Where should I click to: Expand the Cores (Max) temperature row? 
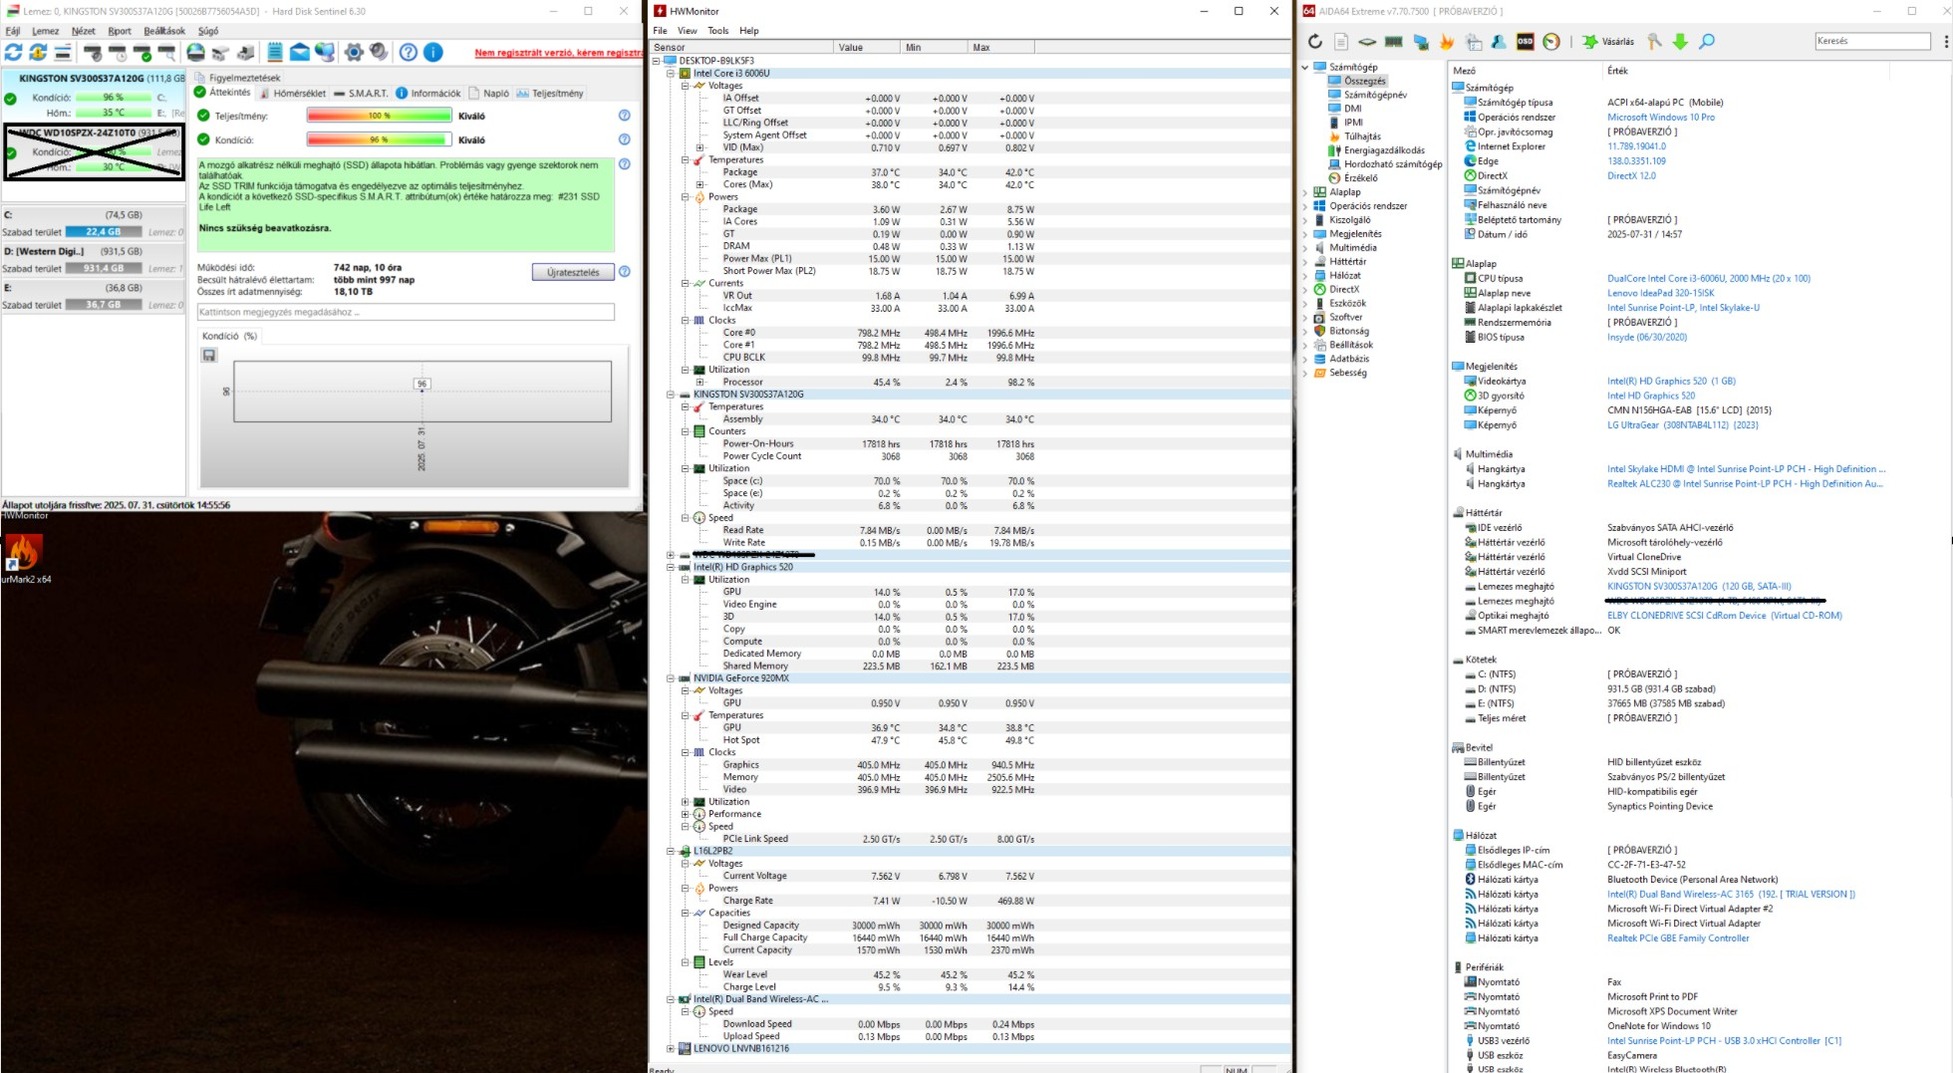click(699, 185)
